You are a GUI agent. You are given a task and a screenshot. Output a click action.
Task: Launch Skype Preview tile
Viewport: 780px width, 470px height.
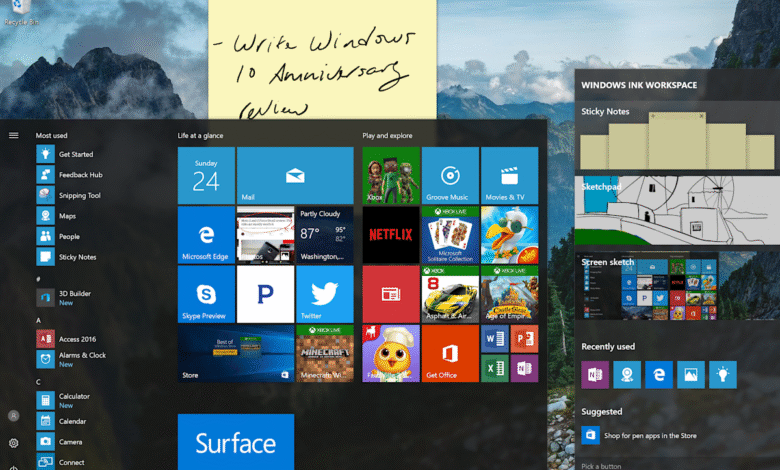(x=206, y=294)
